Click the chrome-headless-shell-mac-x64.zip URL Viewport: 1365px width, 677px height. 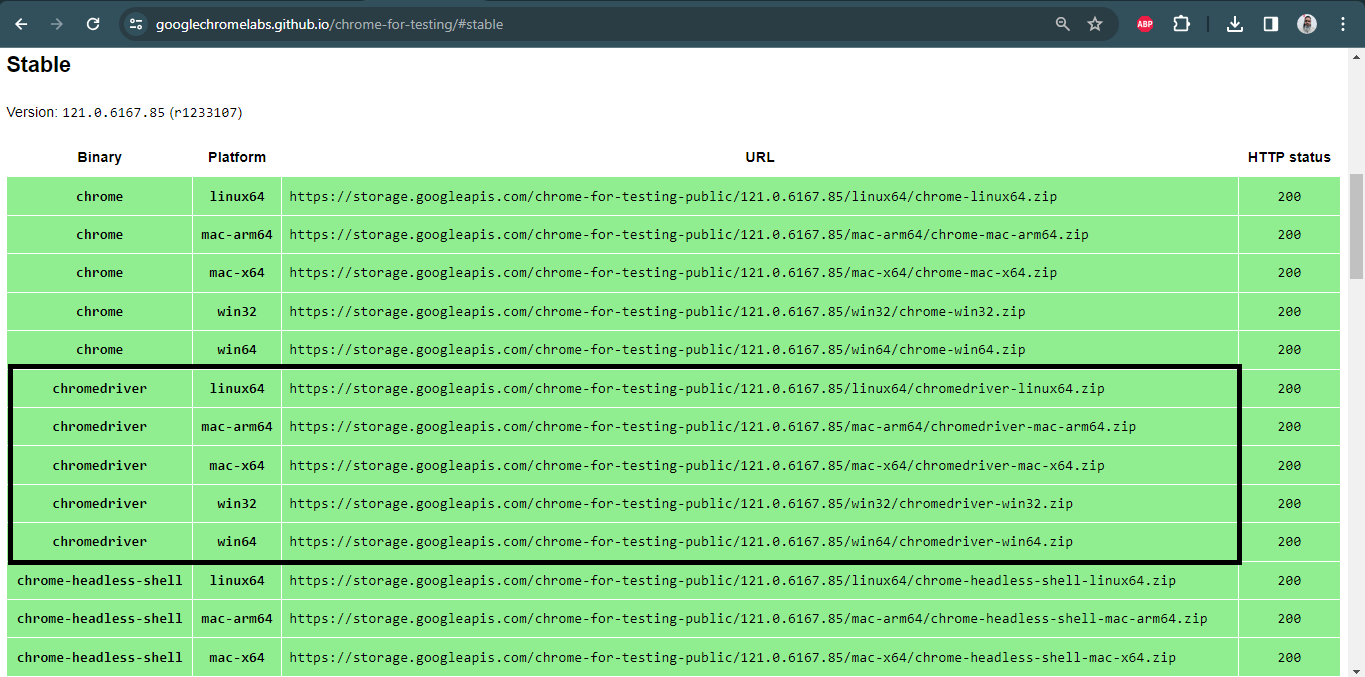point(733,658)
